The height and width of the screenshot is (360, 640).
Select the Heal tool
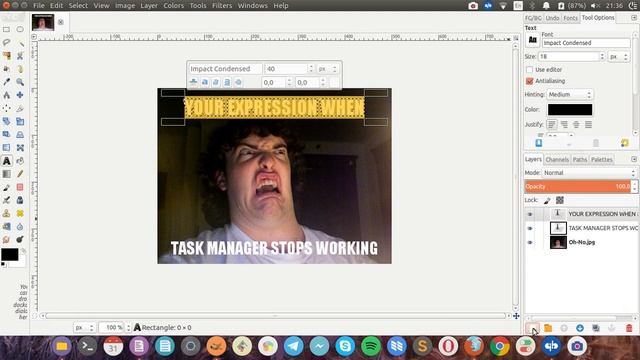coord(20,213)
